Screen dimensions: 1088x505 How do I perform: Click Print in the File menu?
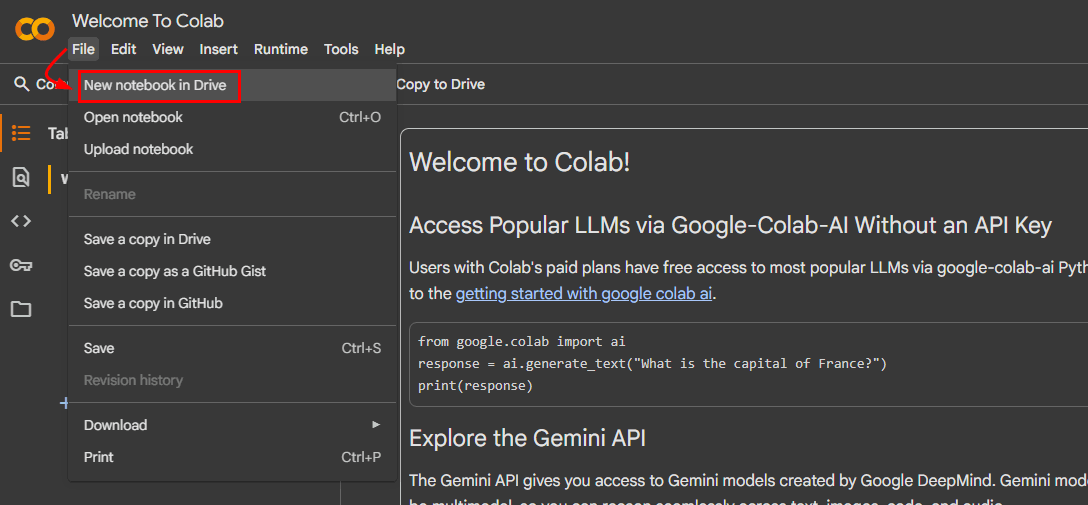click(99, 457)
